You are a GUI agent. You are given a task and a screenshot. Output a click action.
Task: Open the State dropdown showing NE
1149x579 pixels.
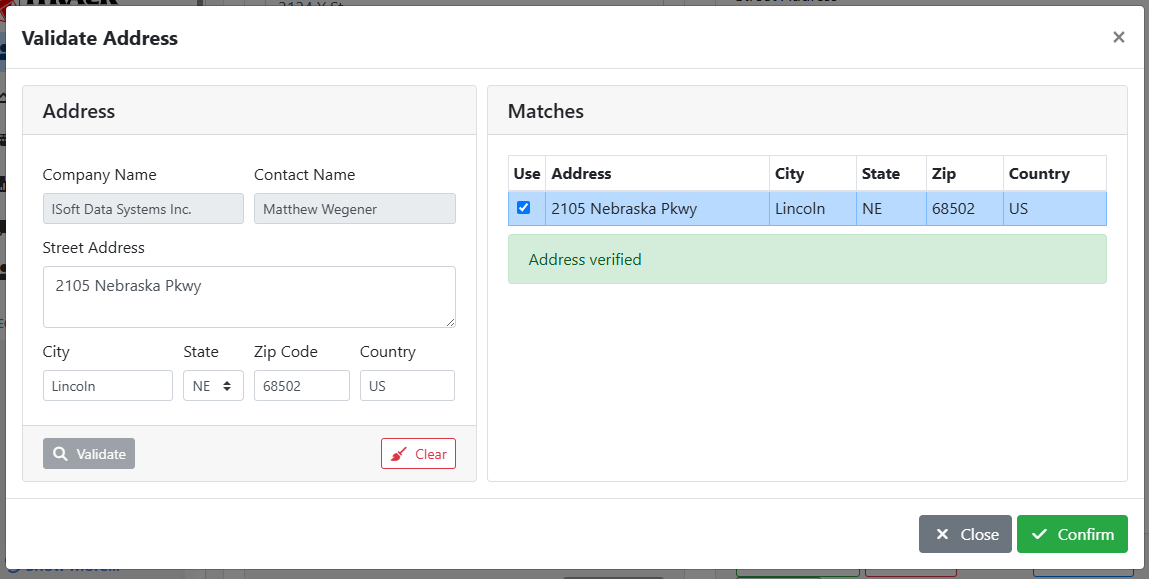213,386
